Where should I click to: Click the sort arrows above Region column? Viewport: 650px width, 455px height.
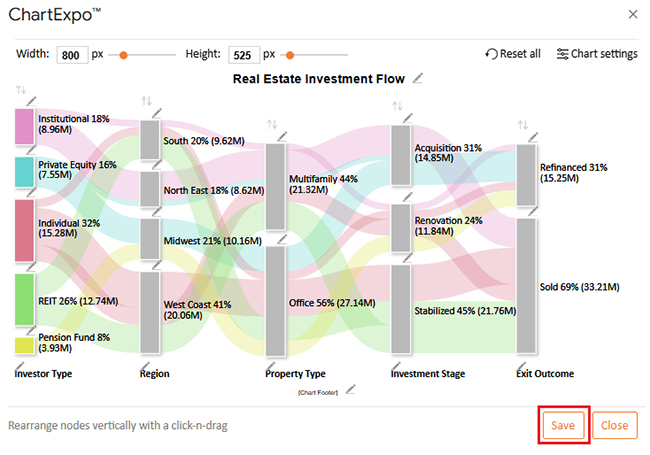[x=146, y=101]
